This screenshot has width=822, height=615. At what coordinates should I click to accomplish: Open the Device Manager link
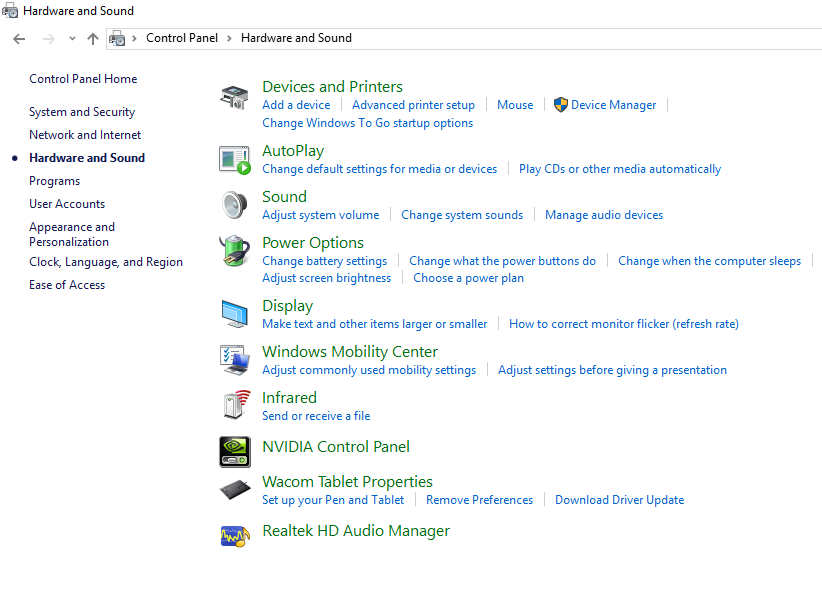613,105
